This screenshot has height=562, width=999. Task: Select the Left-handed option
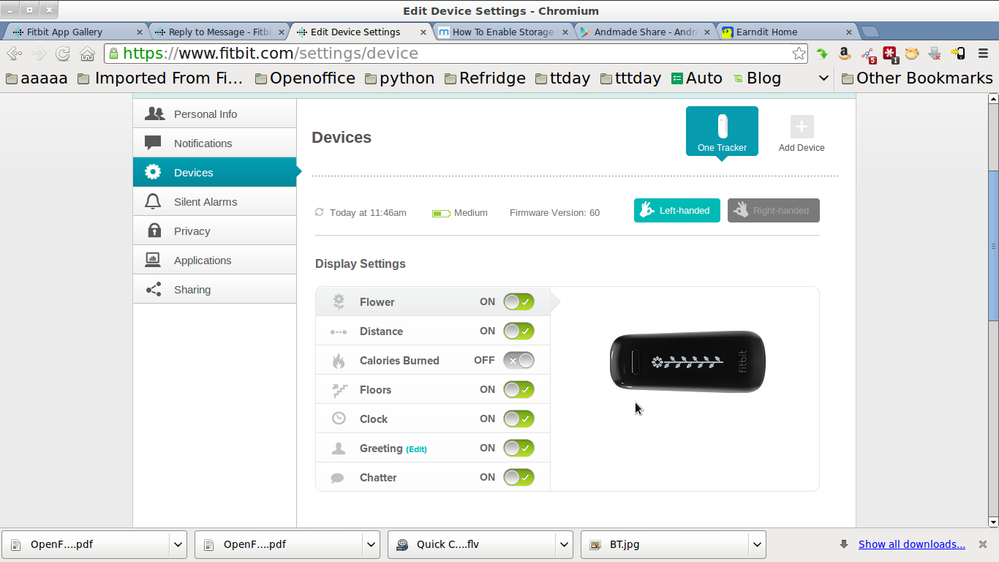[x=677, y=210]
